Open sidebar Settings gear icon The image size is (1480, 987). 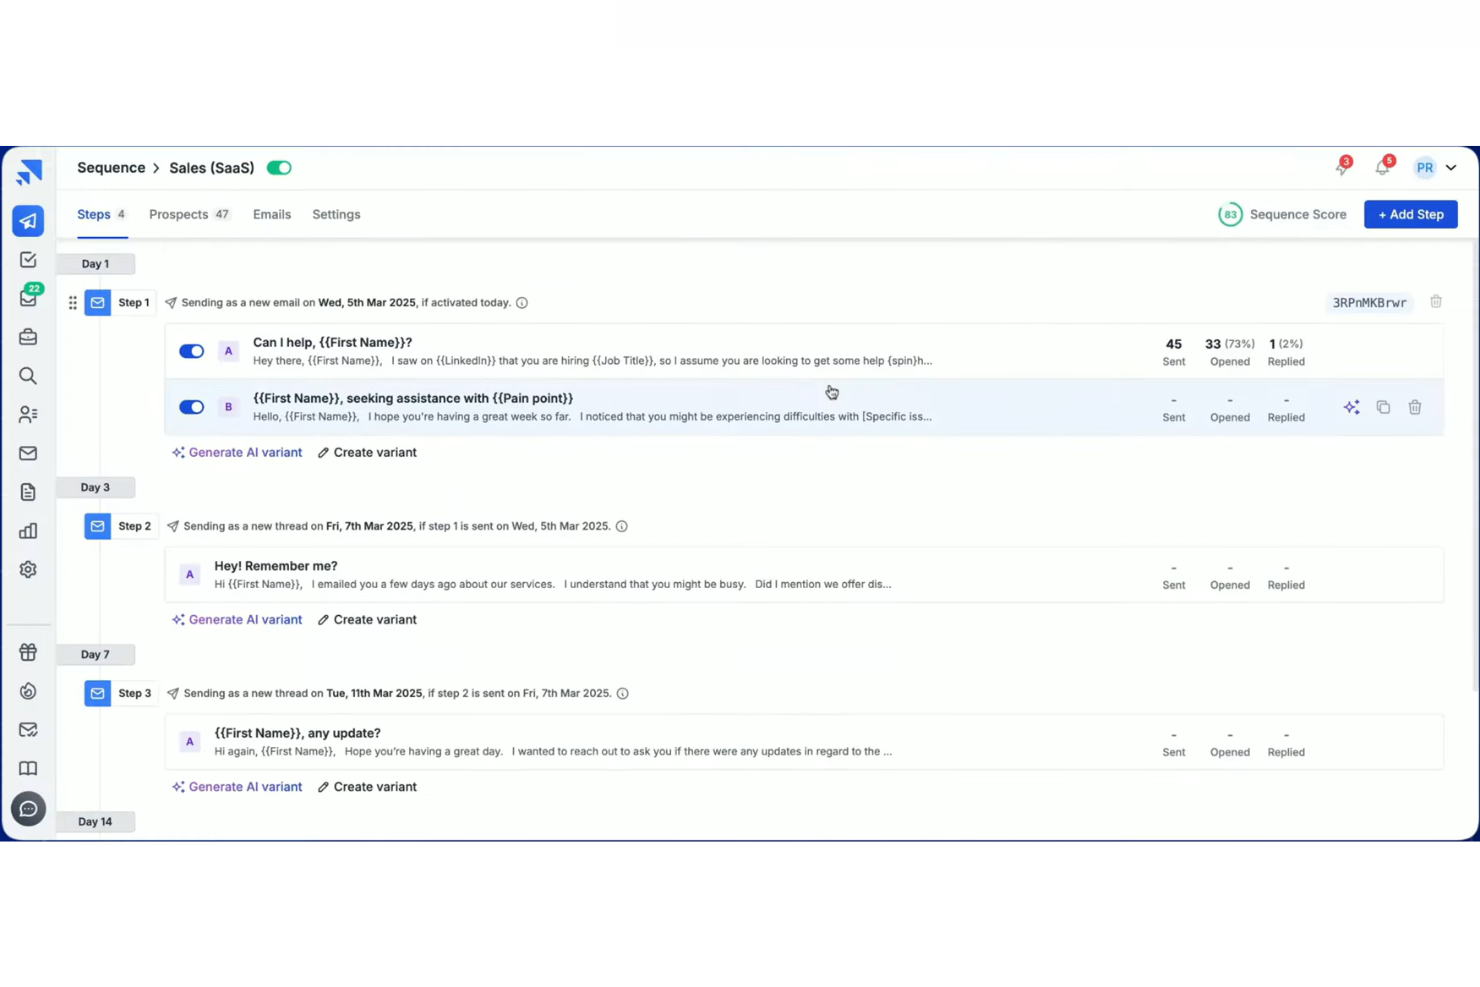tap(28, 569)
